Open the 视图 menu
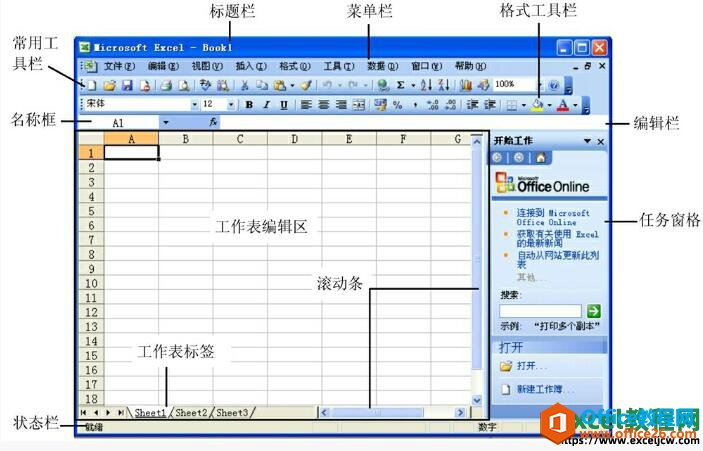The width and height of the screenshot is (703, 451). coord(207,66)
